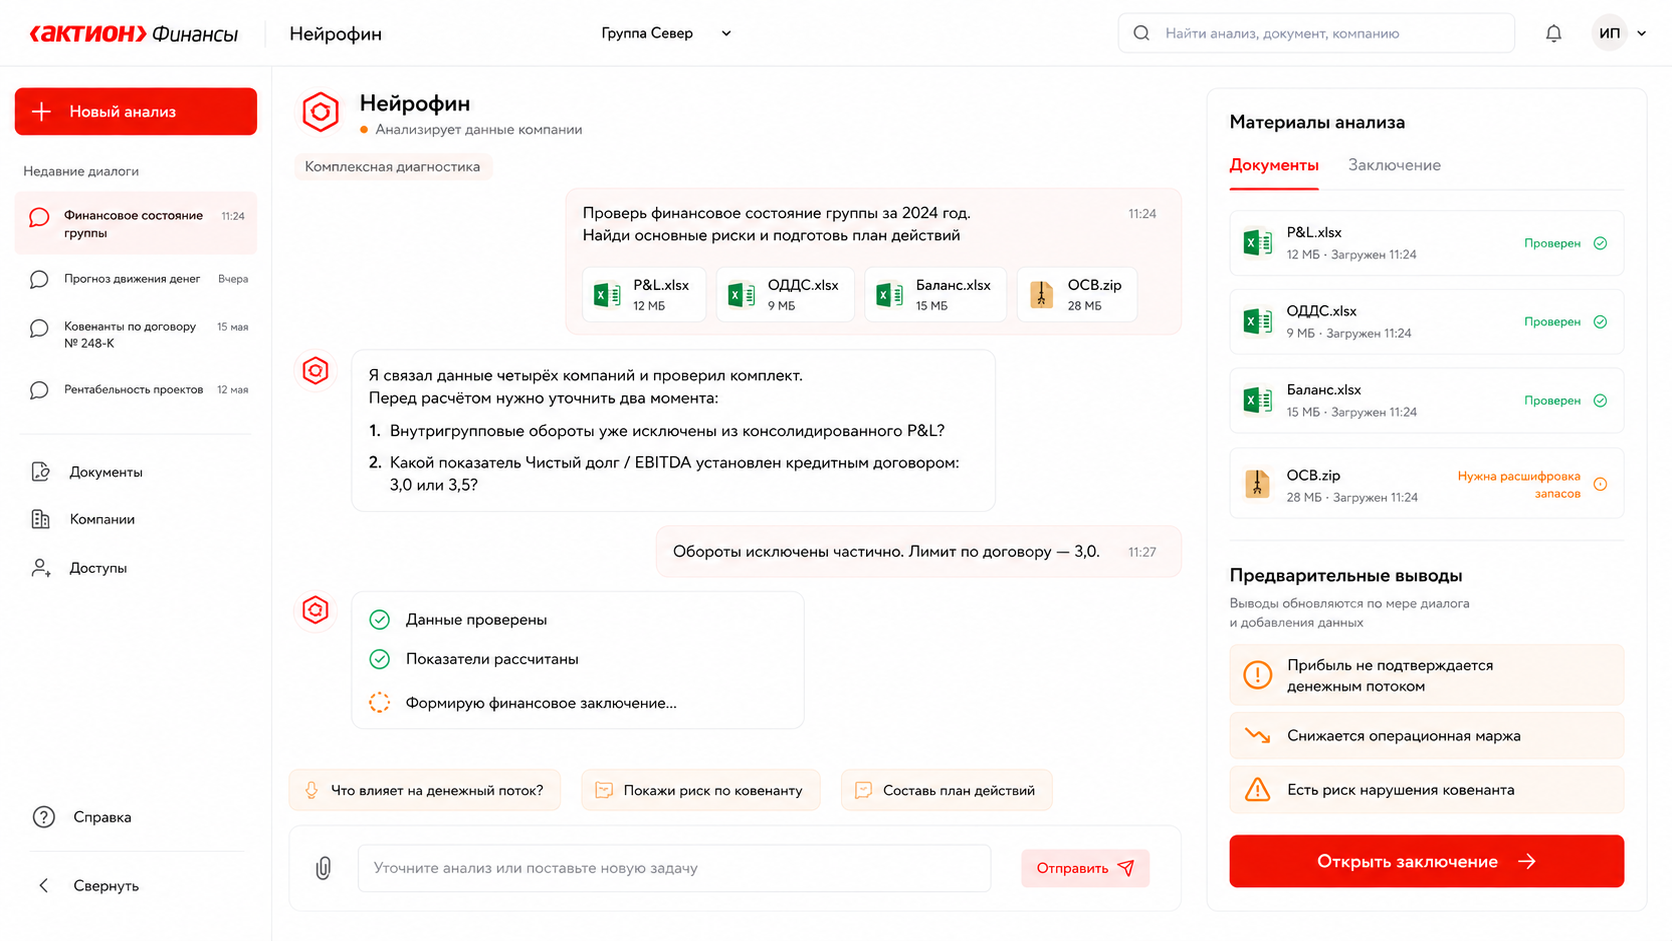The image size is (1672, 941).
Task: Collapse the sidebar with Свернуть
Action: pos(90,886)
